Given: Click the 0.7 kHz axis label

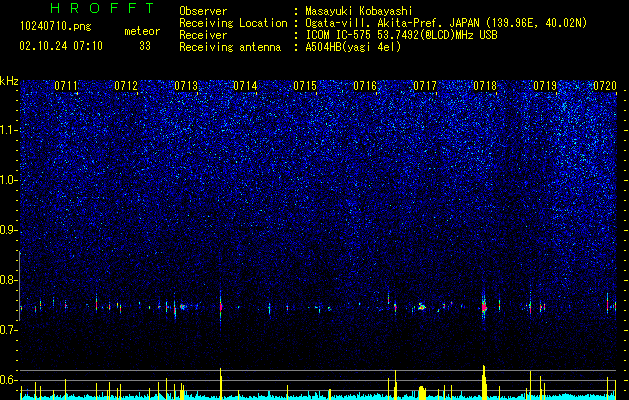Looking at the screenshot, I should pyautogui.click(x=9, y=330).
